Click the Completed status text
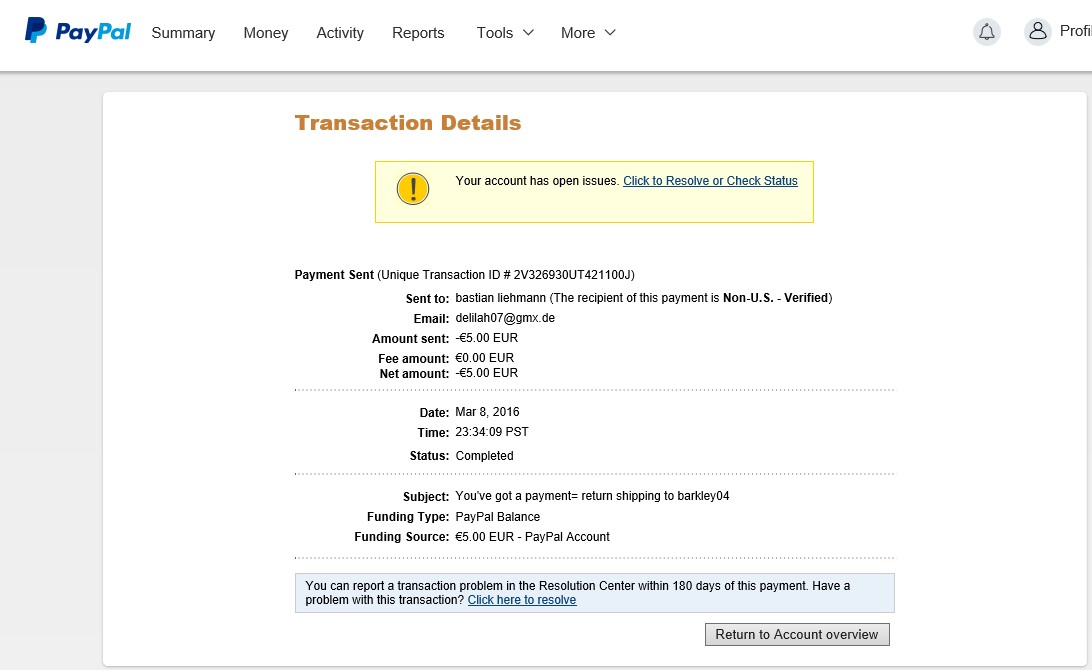Image resolution: width=1092 pixels, height=670 pixels. click(x=484, y=455)
